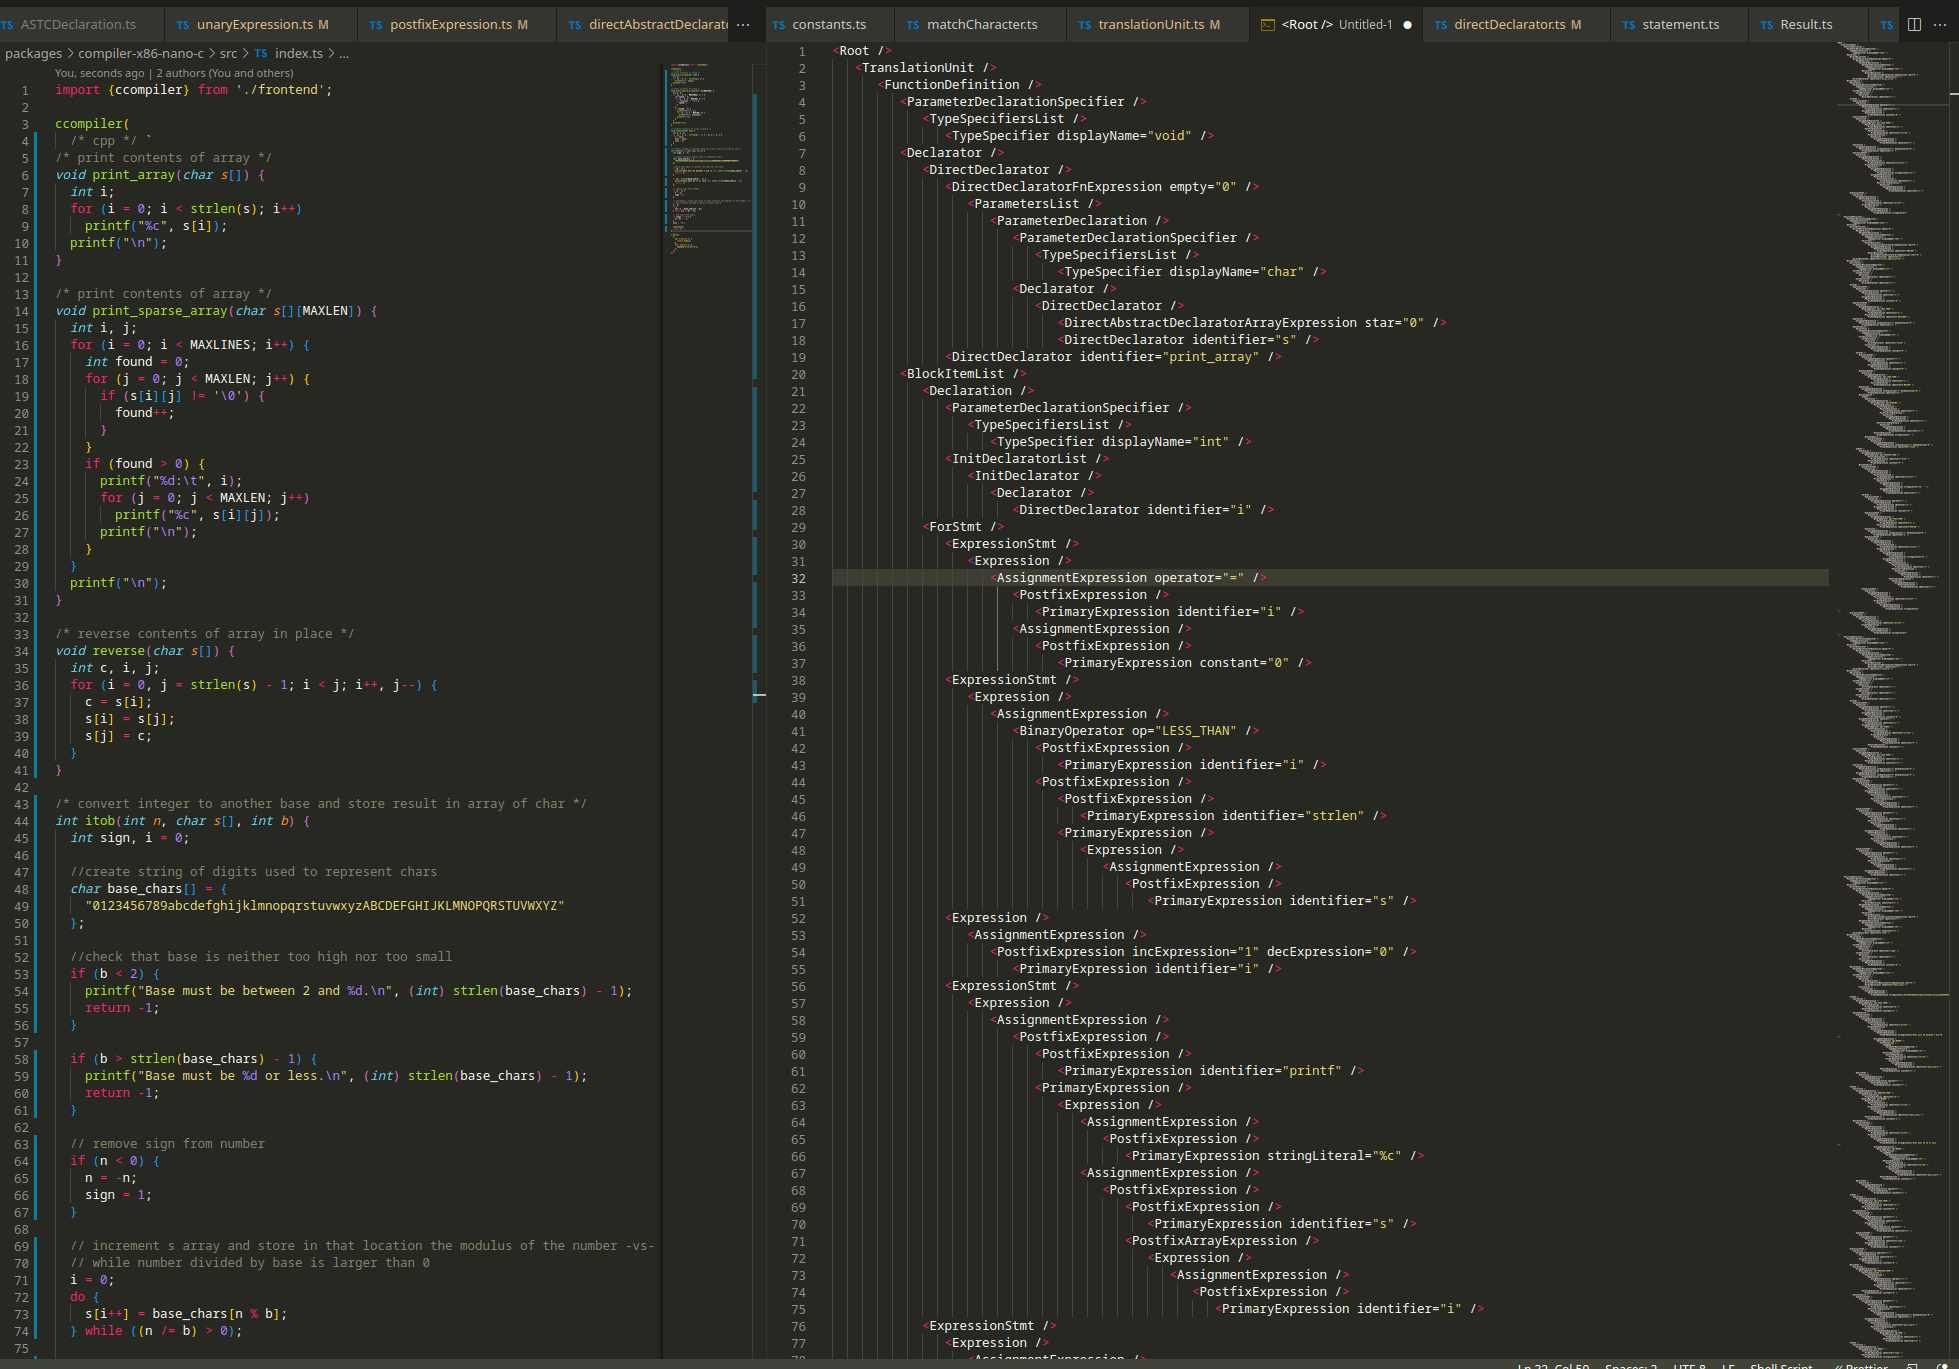Click the 'itob' function name on line 44

100,821
